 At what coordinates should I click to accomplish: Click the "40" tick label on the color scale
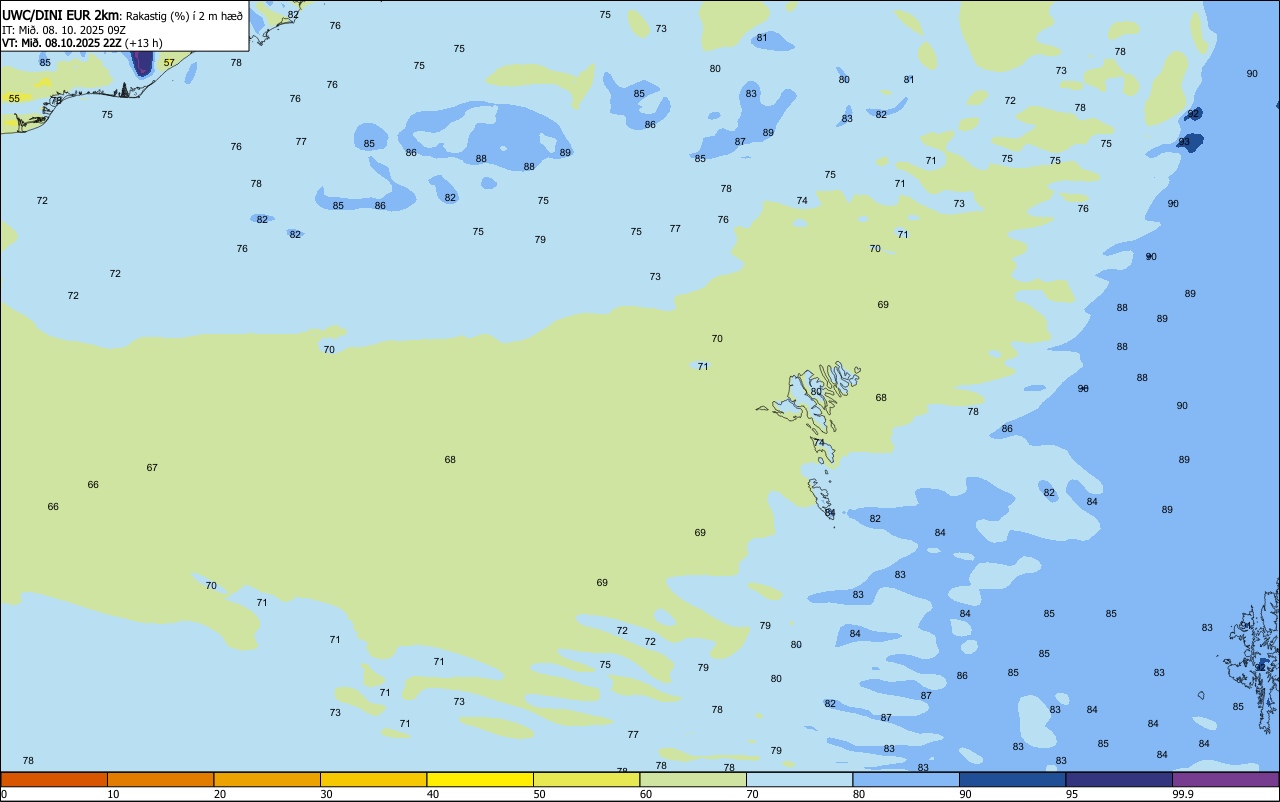(433, 794)
